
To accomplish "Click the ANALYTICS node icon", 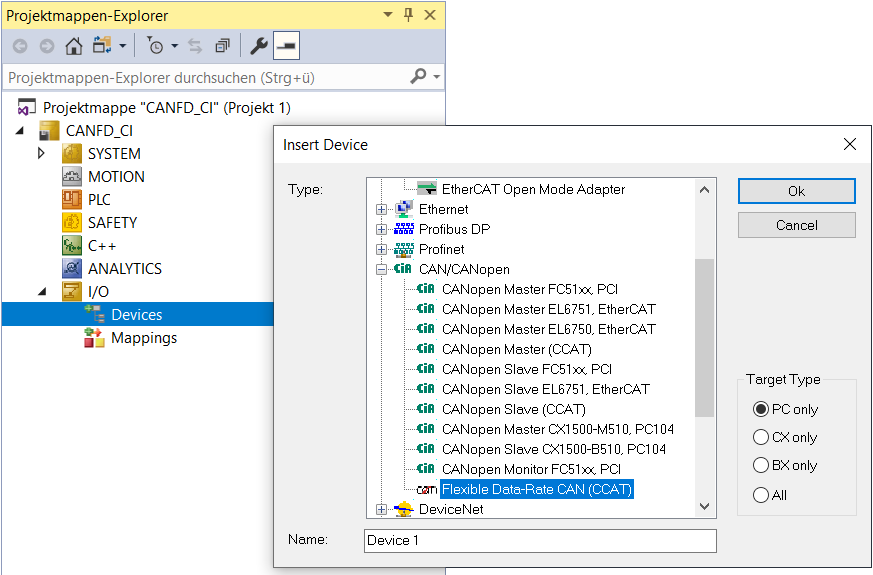I will [x=71, y=268].
